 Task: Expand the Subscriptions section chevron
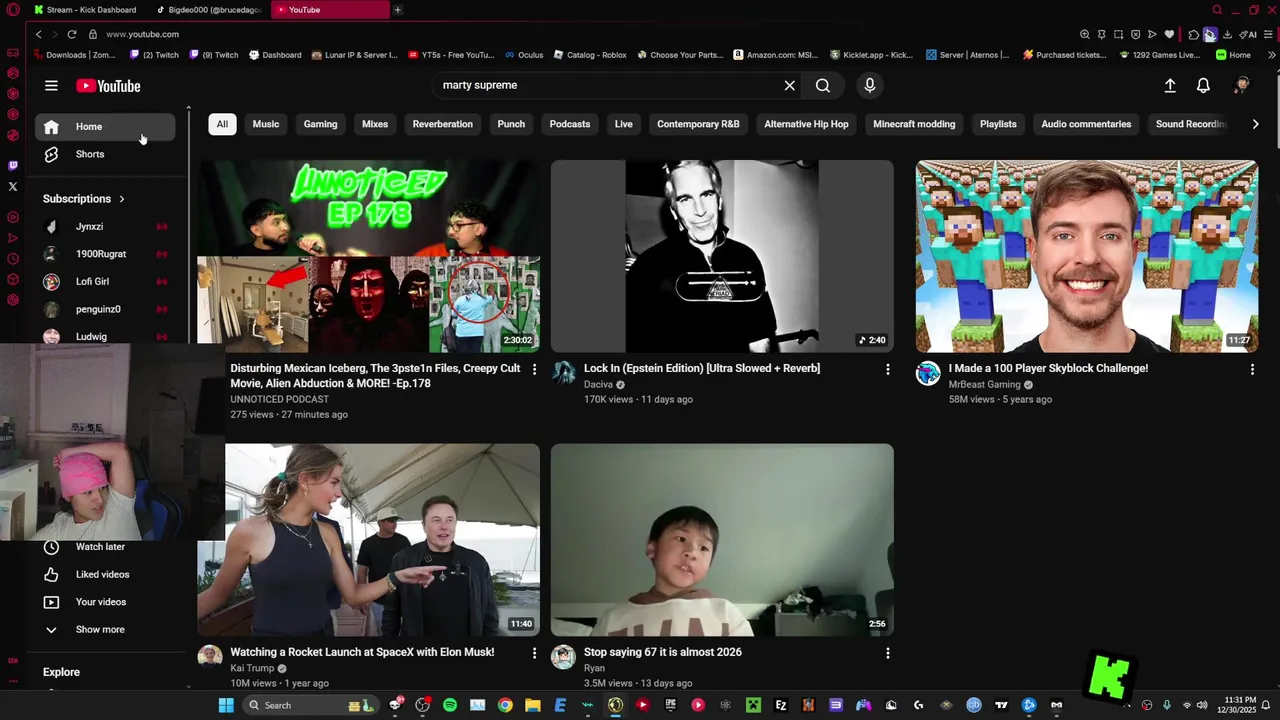coord(122,199)
